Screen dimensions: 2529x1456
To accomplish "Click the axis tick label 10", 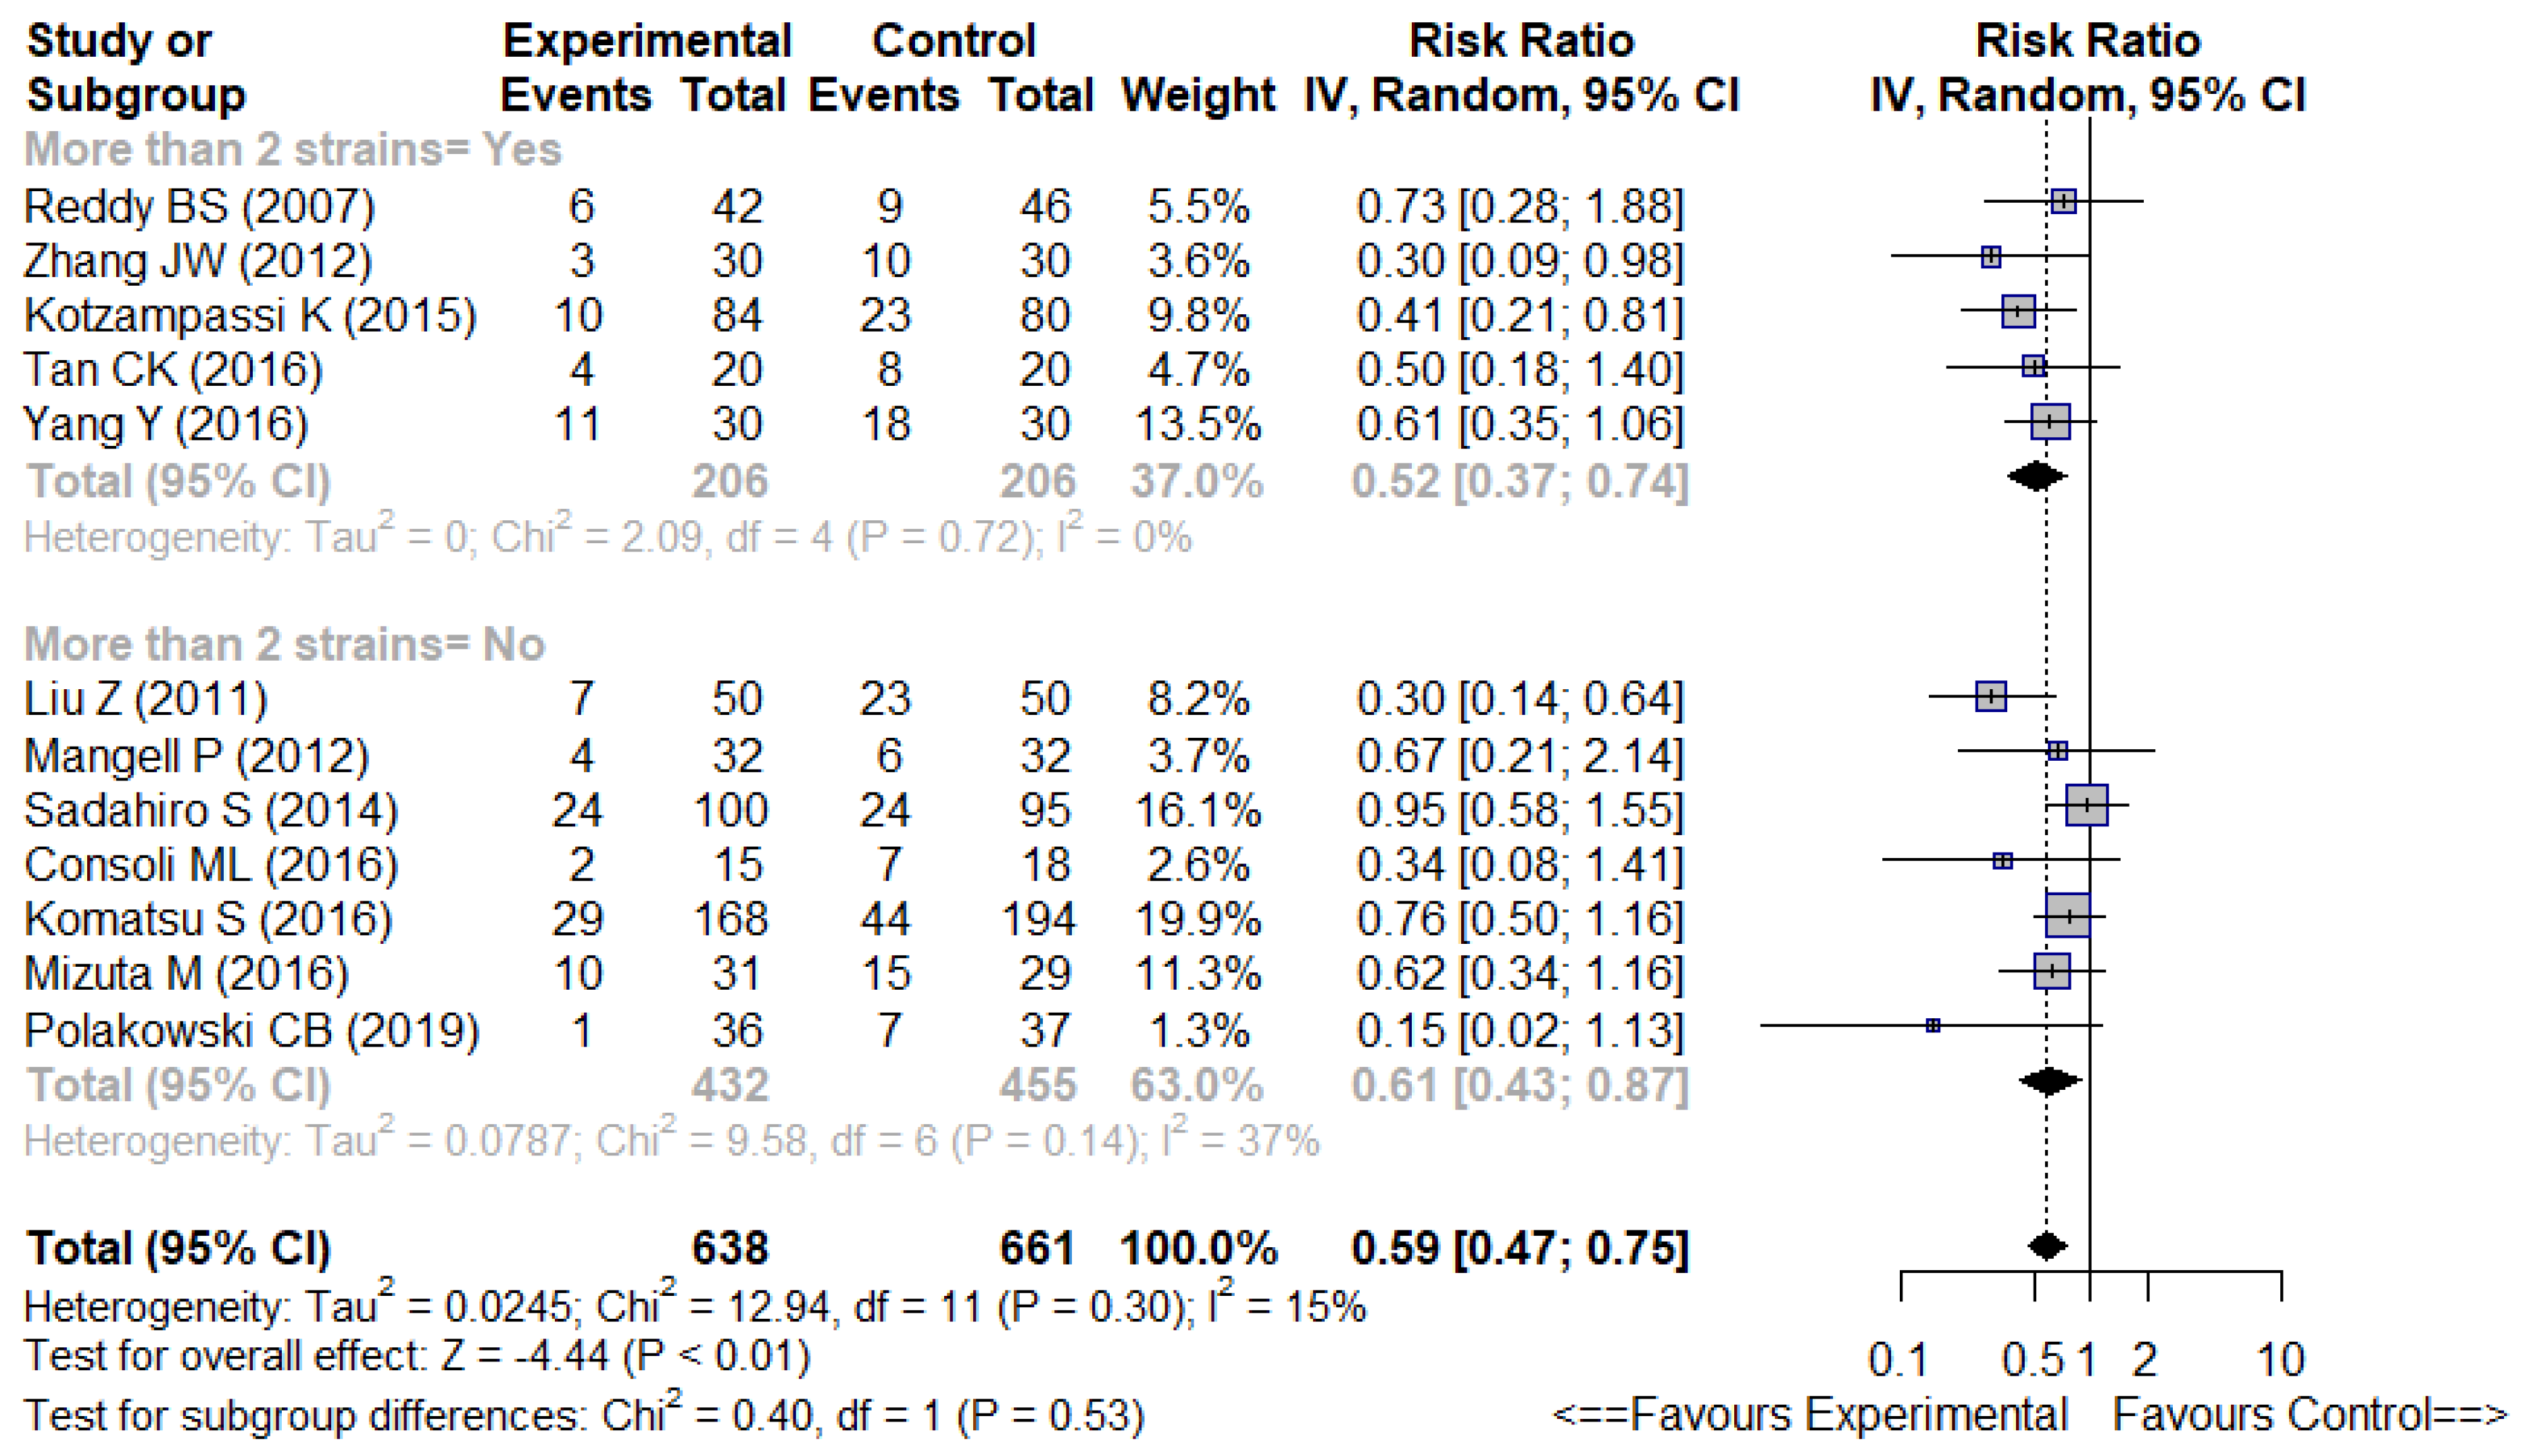I will pyautogui.click(x=2280, y=1360).
